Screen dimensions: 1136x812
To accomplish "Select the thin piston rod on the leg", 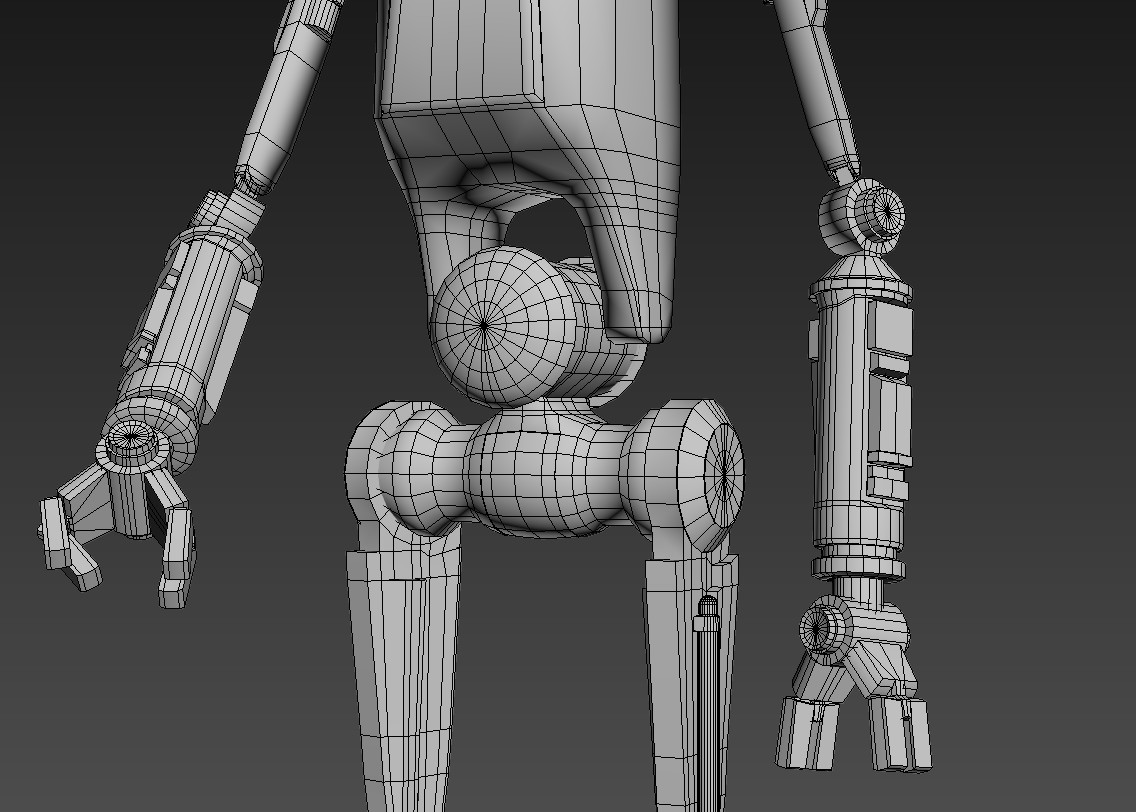I will (x=708, y=703).
